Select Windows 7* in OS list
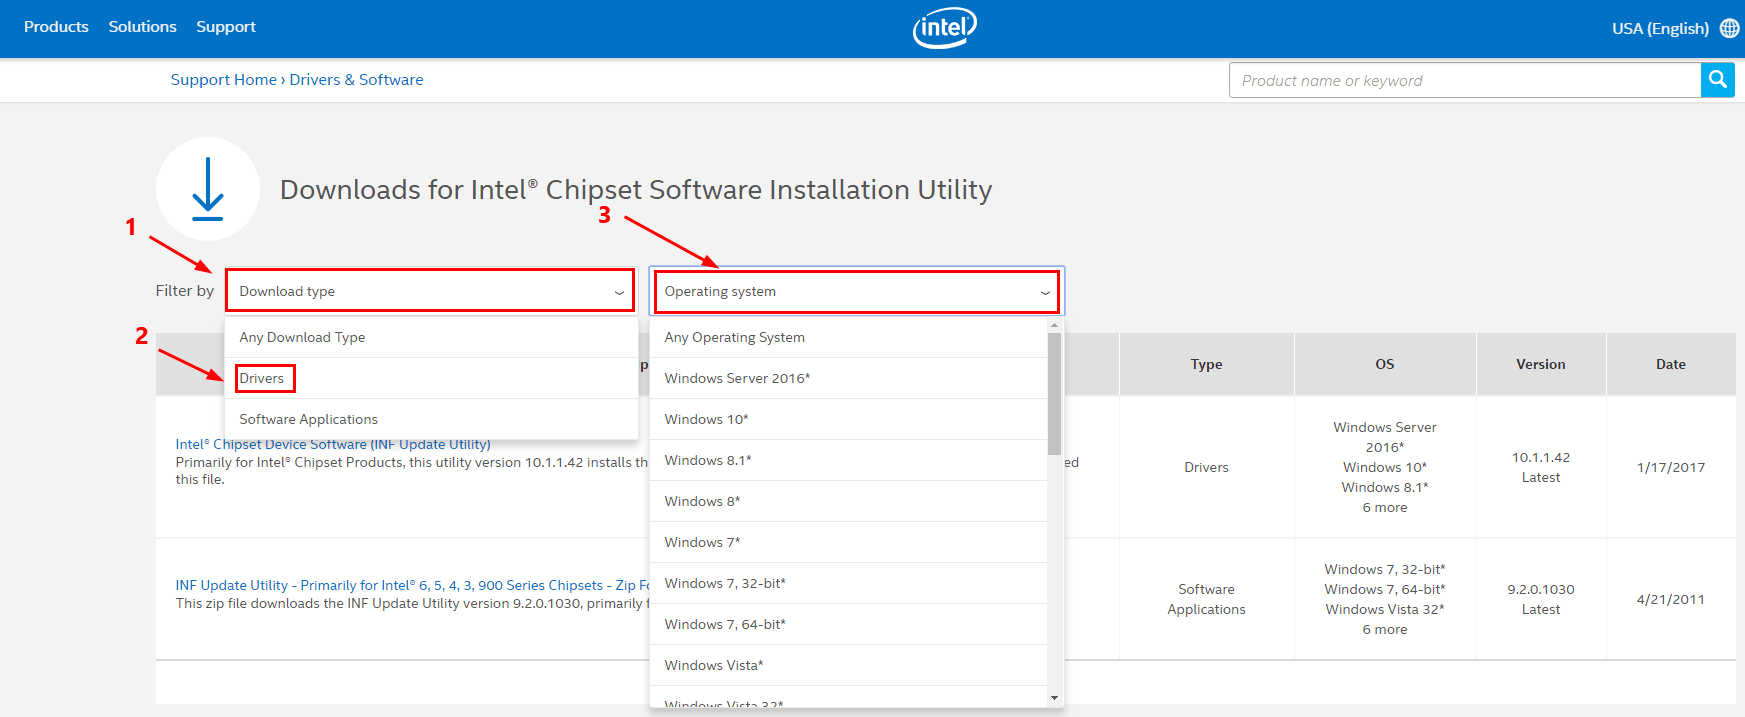The height and width of the screenshot is (717, 1745). click(x=848, y=543)
